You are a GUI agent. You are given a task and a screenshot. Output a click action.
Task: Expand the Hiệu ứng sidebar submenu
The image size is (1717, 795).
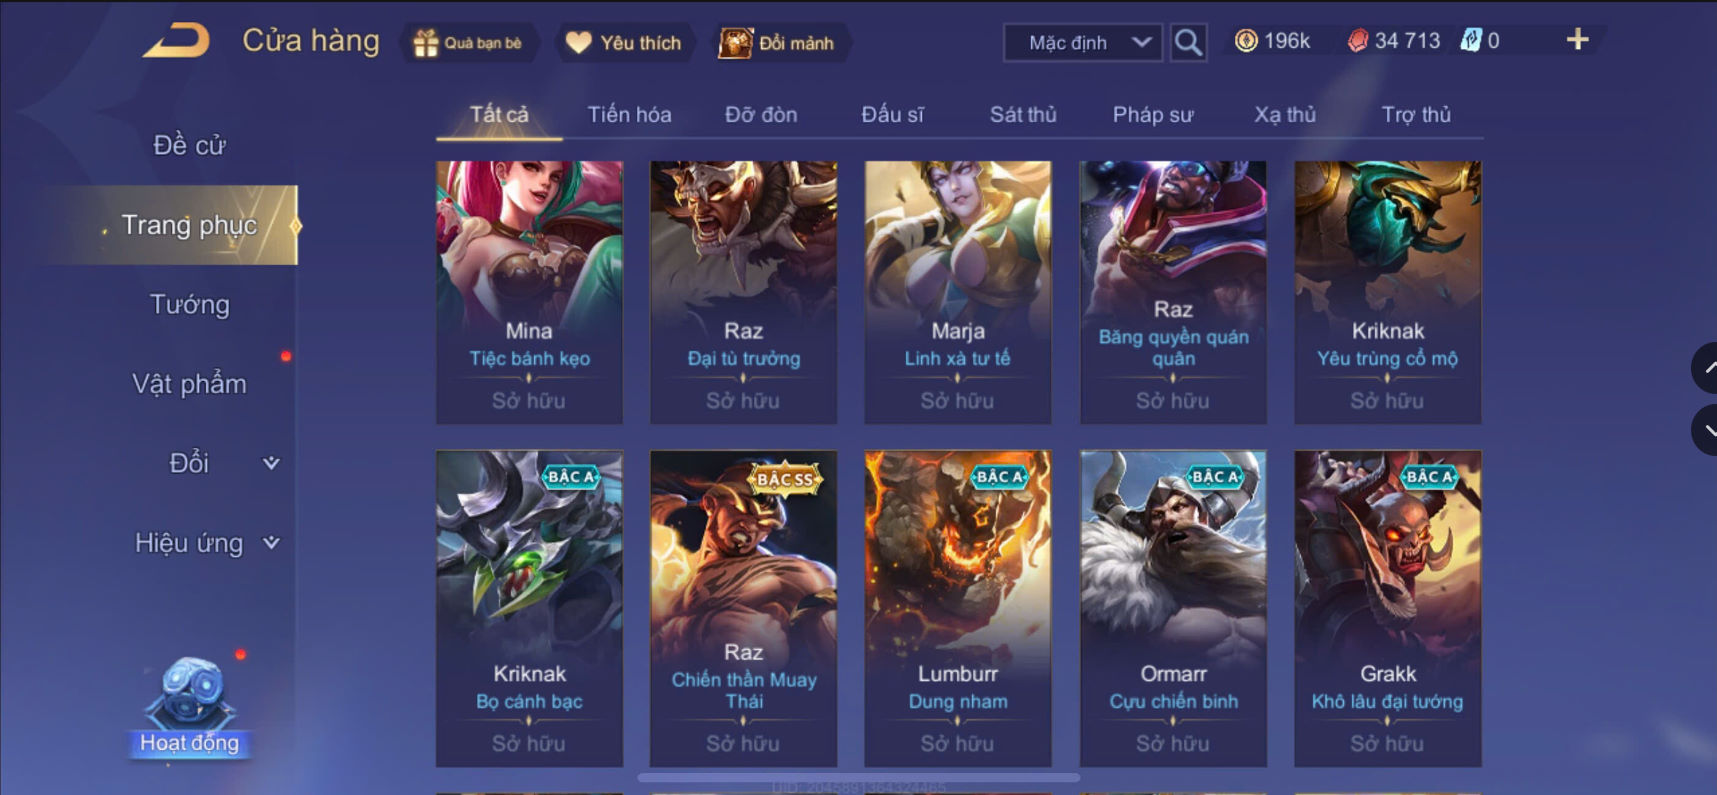270,543
